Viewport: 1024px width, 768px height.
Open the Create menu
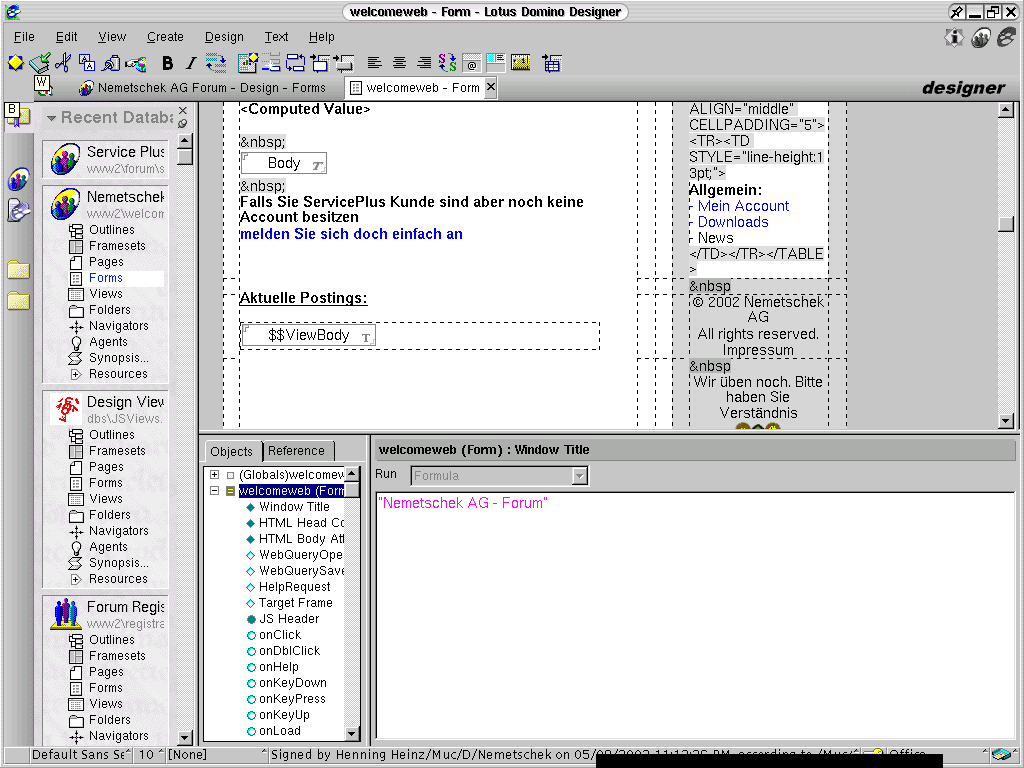point(165,37)
